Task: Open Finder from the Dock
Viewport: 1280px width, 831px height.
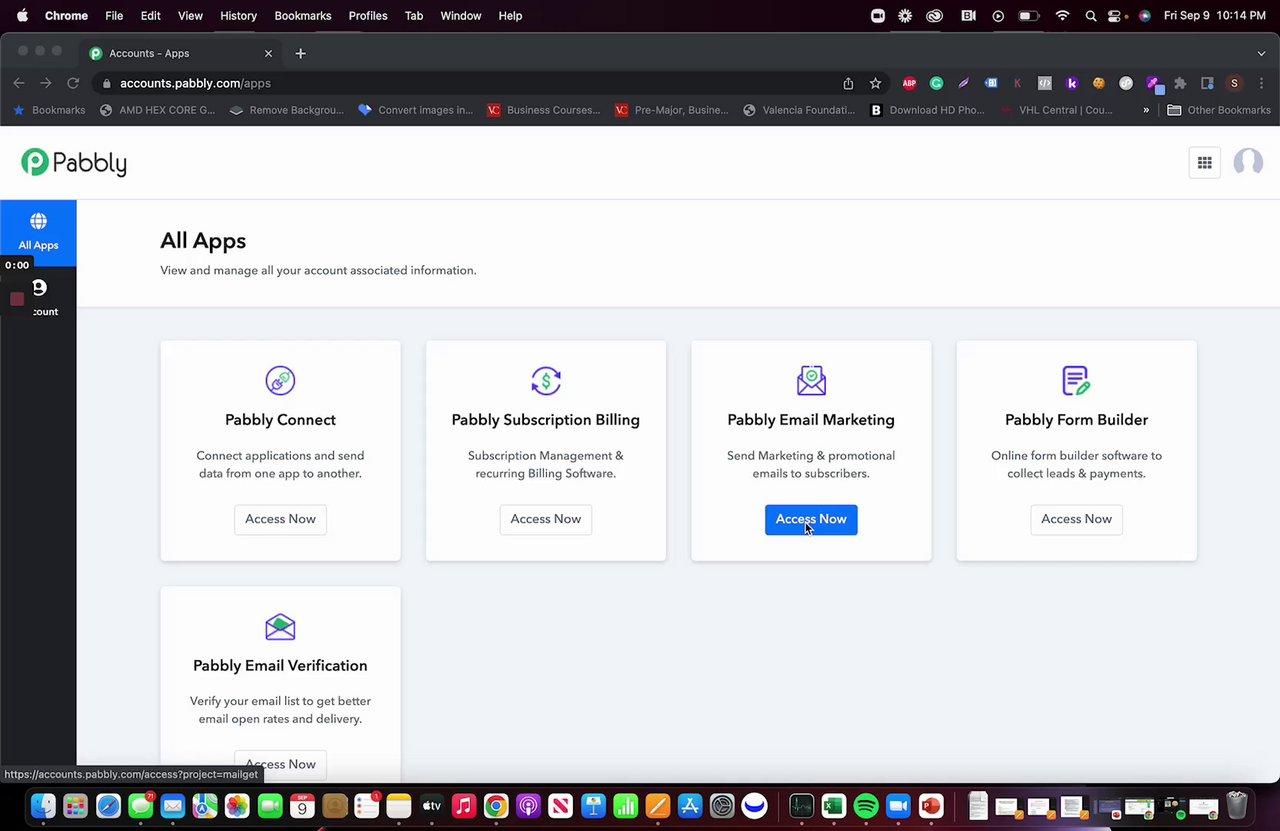Action: pos(43,805)
